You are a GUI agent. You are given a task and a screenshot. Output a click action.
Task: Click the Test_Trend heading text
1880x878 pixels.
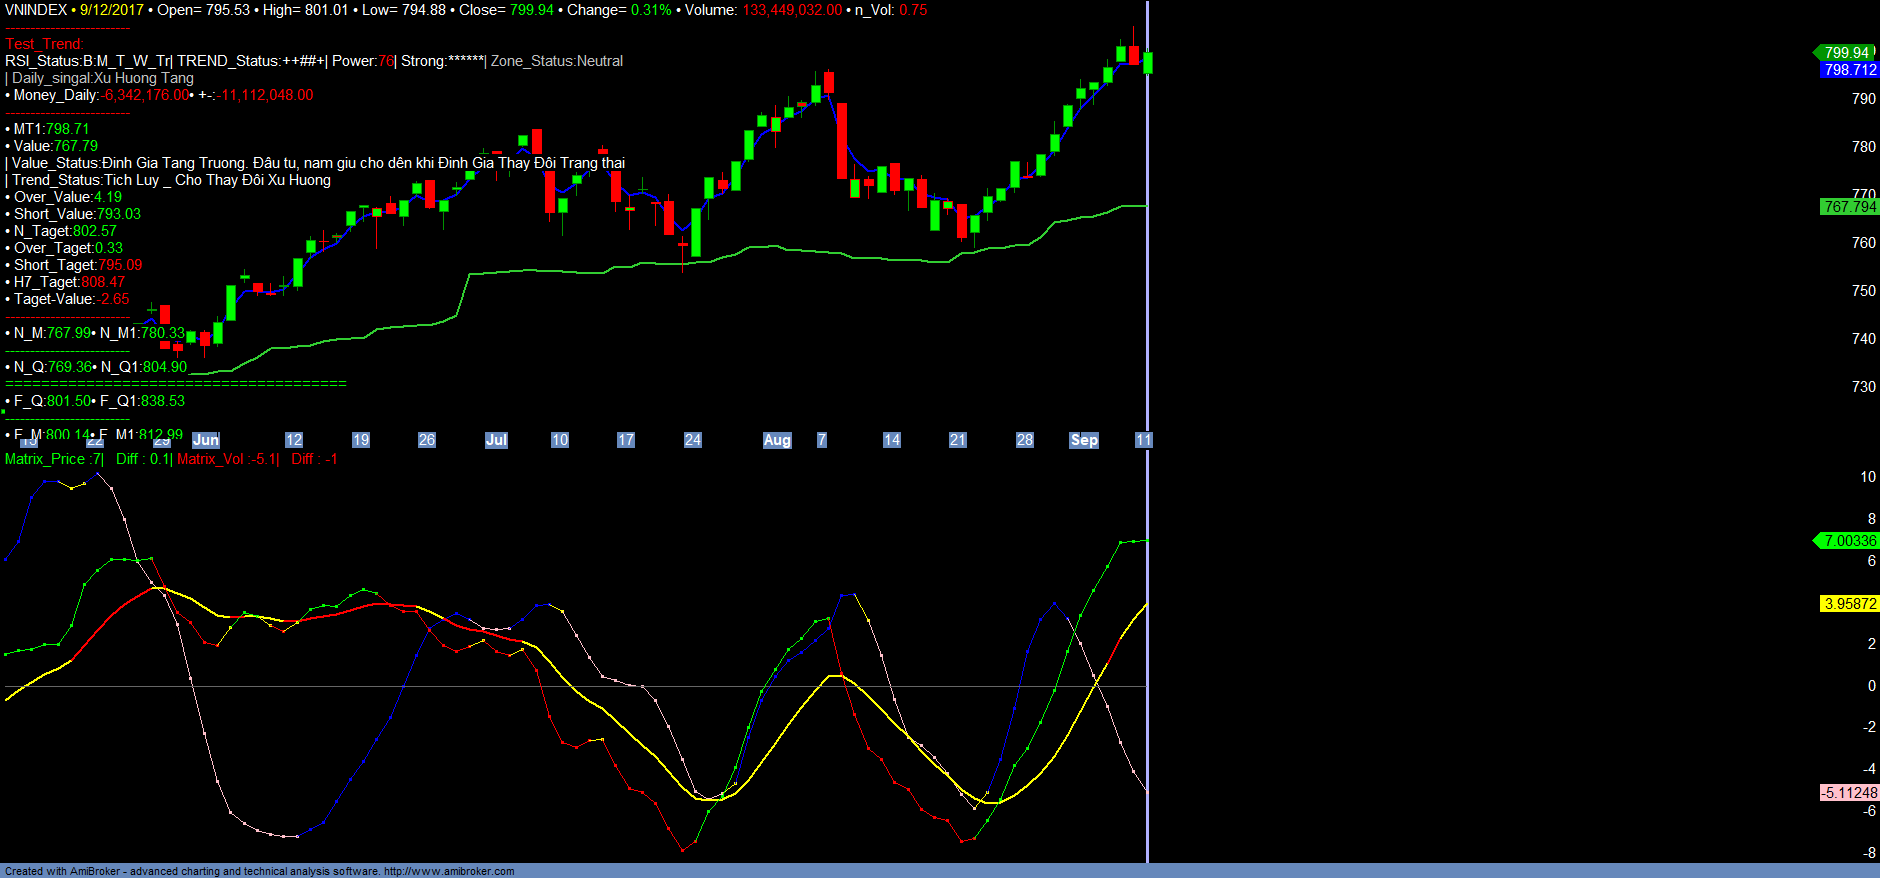(x=44, y=44)
